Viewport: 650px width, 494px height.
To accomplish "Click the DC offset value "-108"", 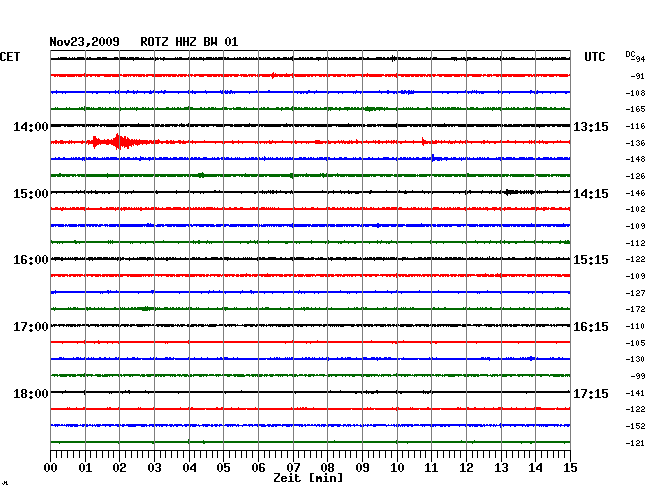I will [635, 93].
